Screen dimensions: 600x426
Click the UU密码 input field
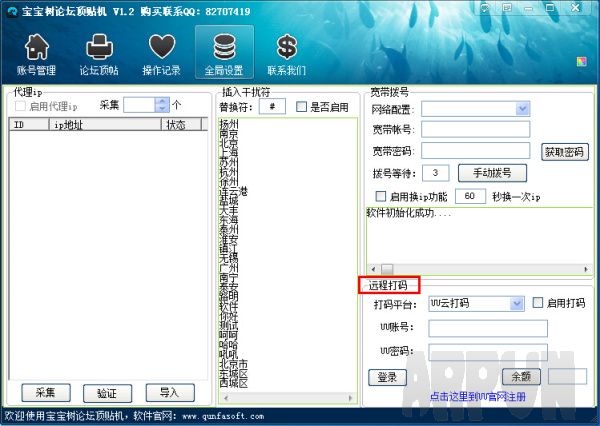[x=488, y=352]
